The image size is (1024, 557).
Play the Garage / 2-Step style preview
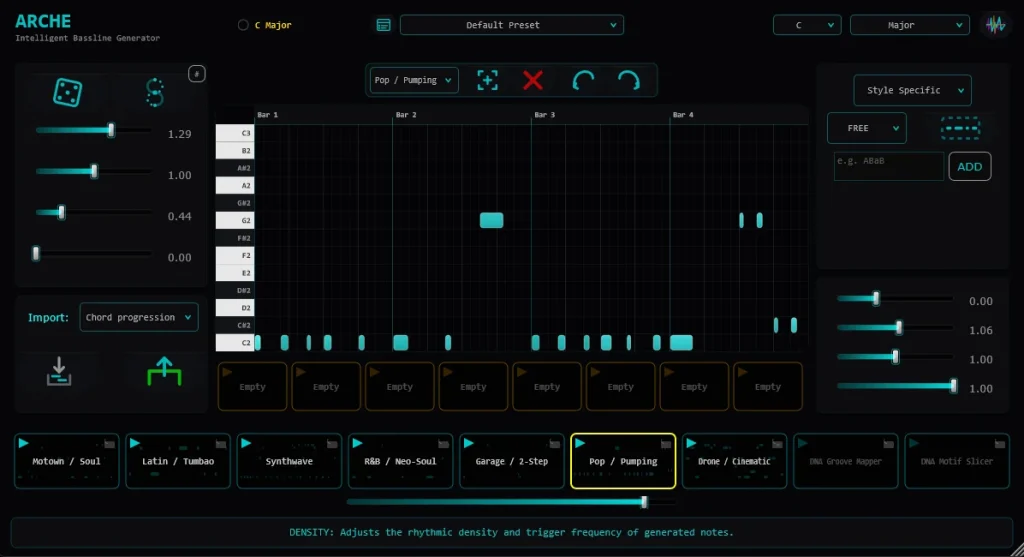(468, 443)
